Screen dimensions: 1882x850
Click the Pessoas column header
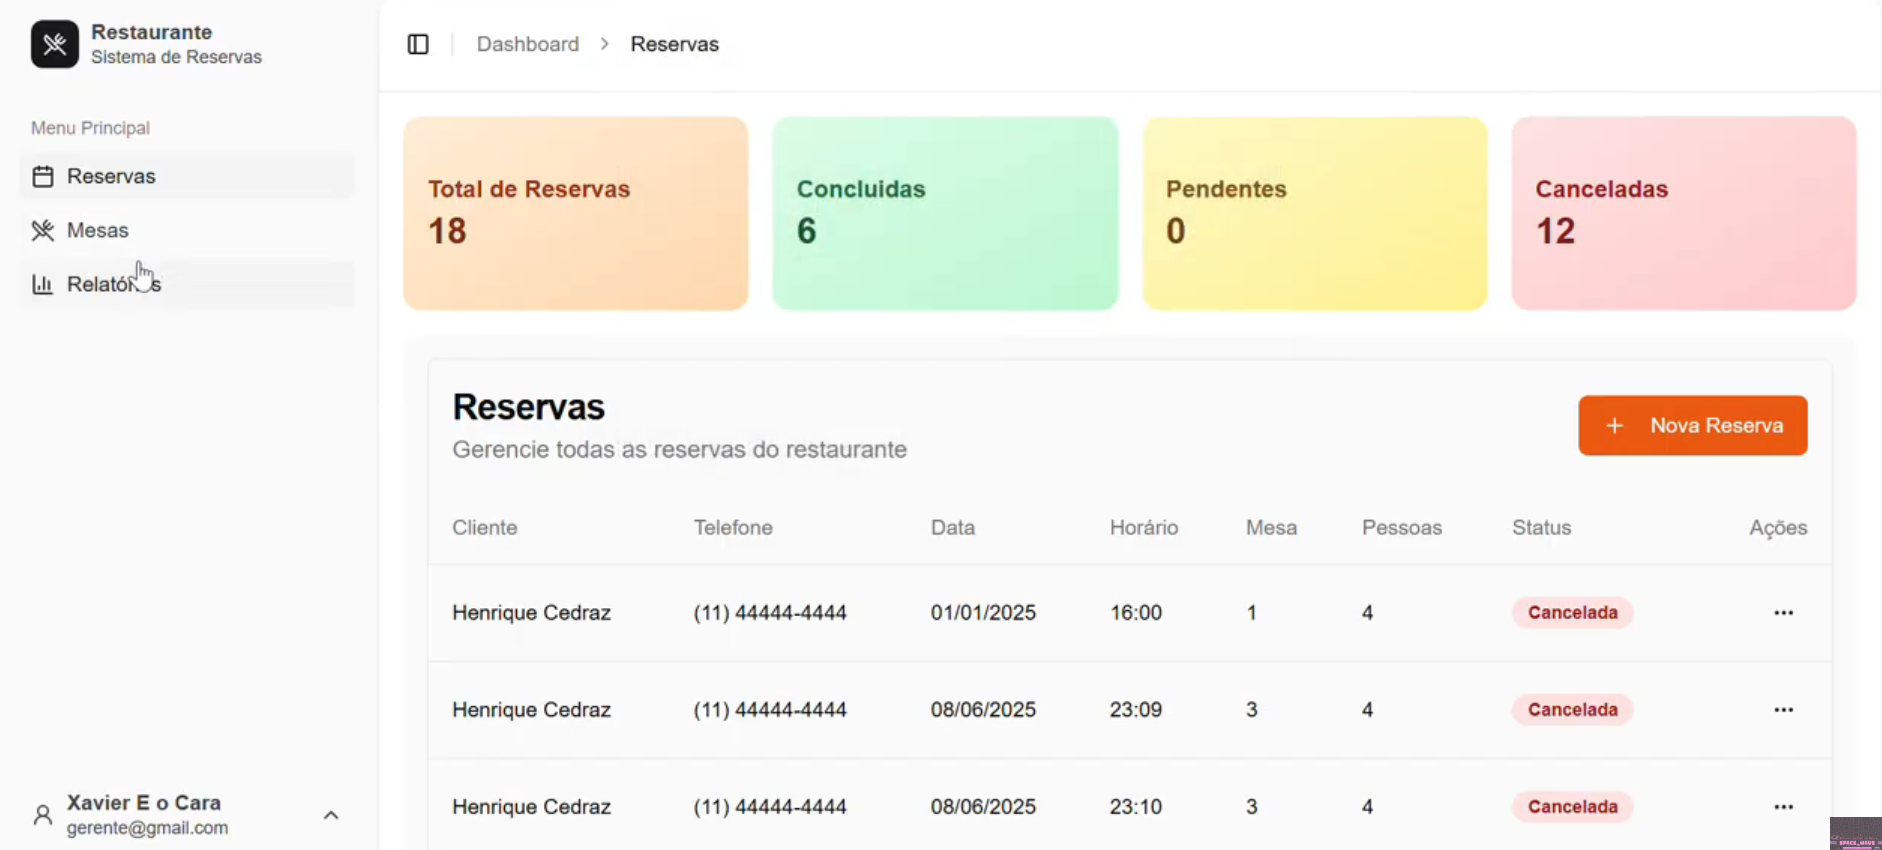(1402, 528)
